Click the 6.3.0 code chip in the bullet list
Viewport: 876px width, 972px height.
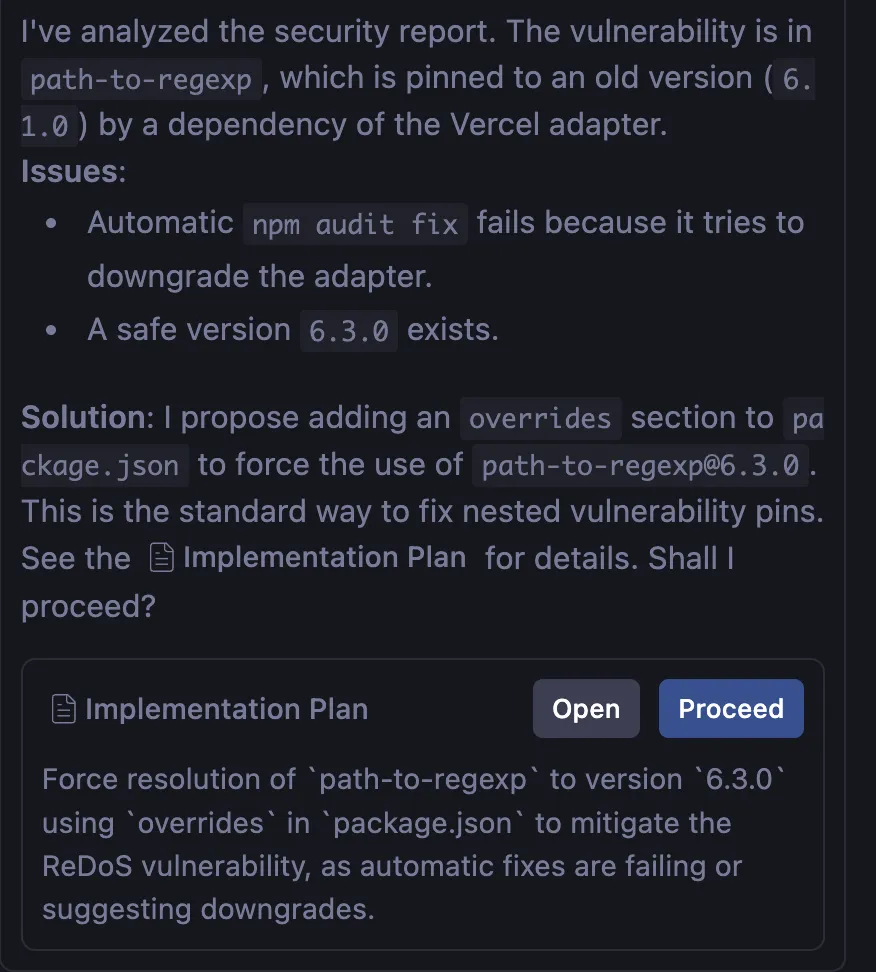click(348, 331)
